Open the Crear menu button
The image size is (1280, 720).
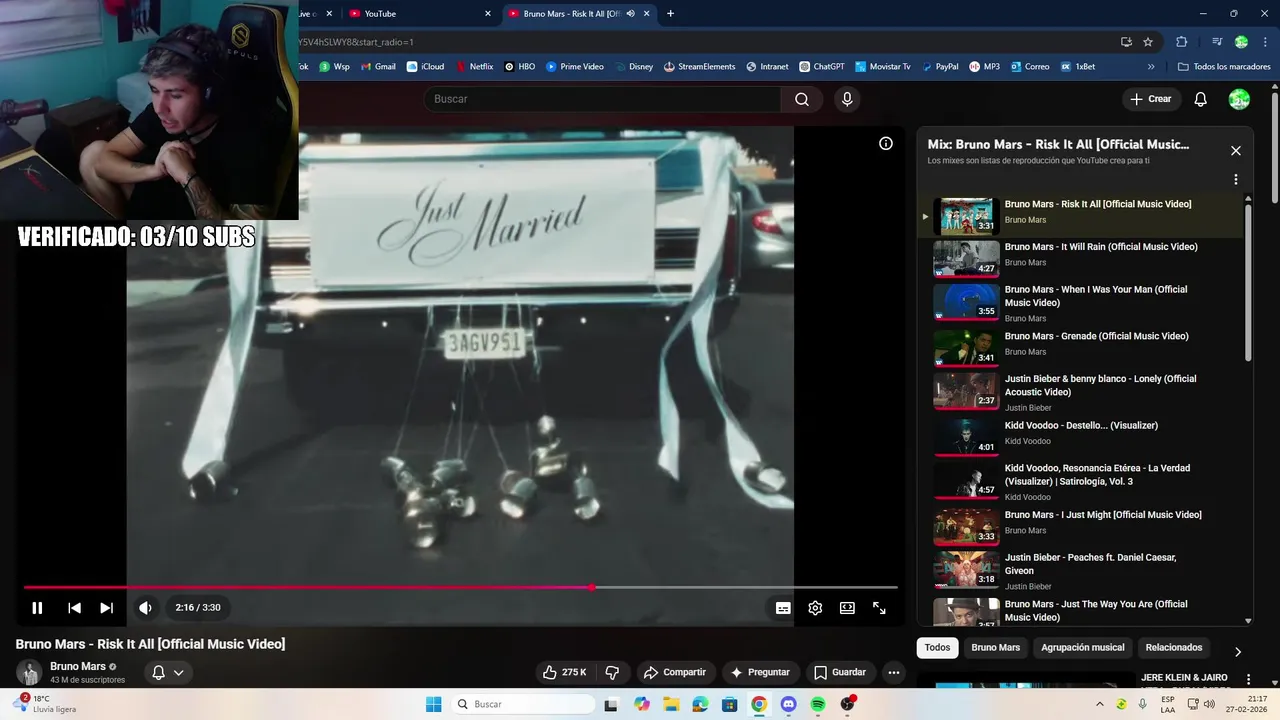[1151, 99]
